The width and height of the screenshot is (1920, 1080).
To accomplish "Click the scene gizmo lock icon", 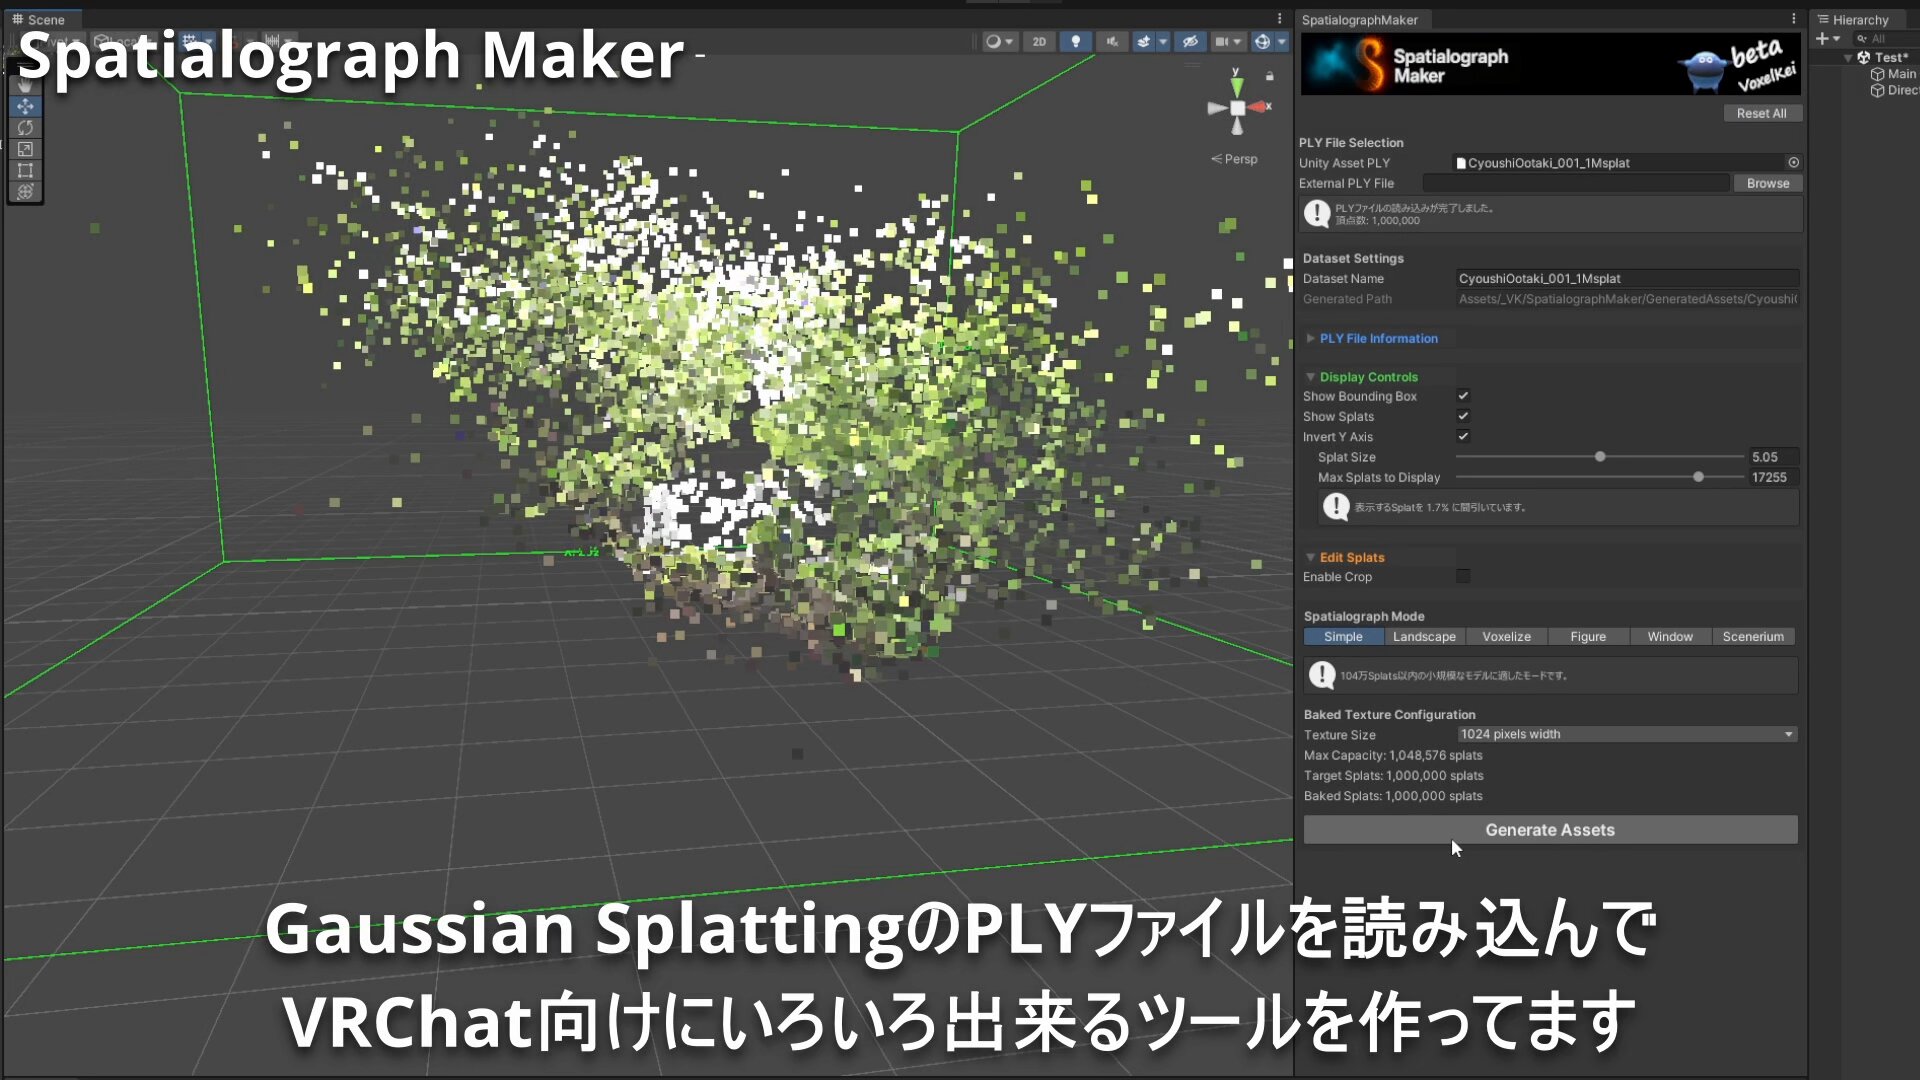I will [1269, 76].
